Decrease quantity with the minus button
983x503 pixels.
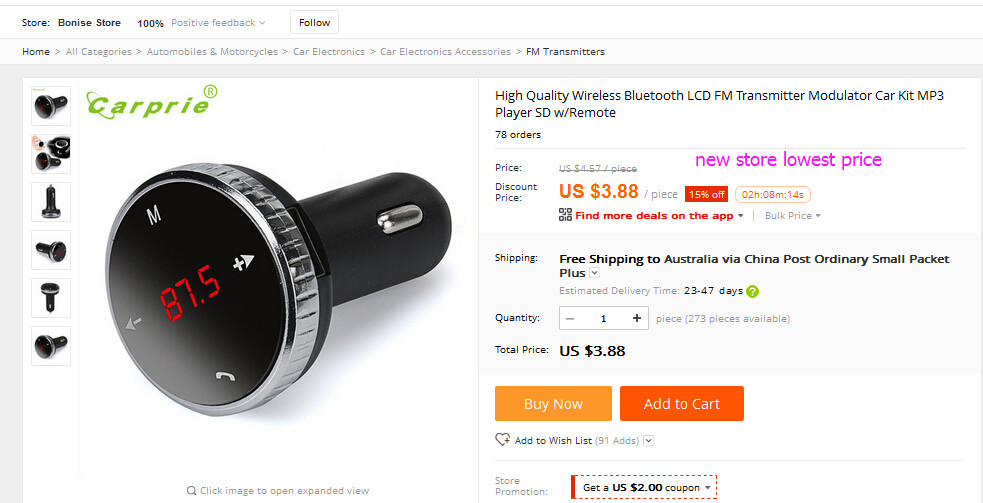[x=570, y=319]
